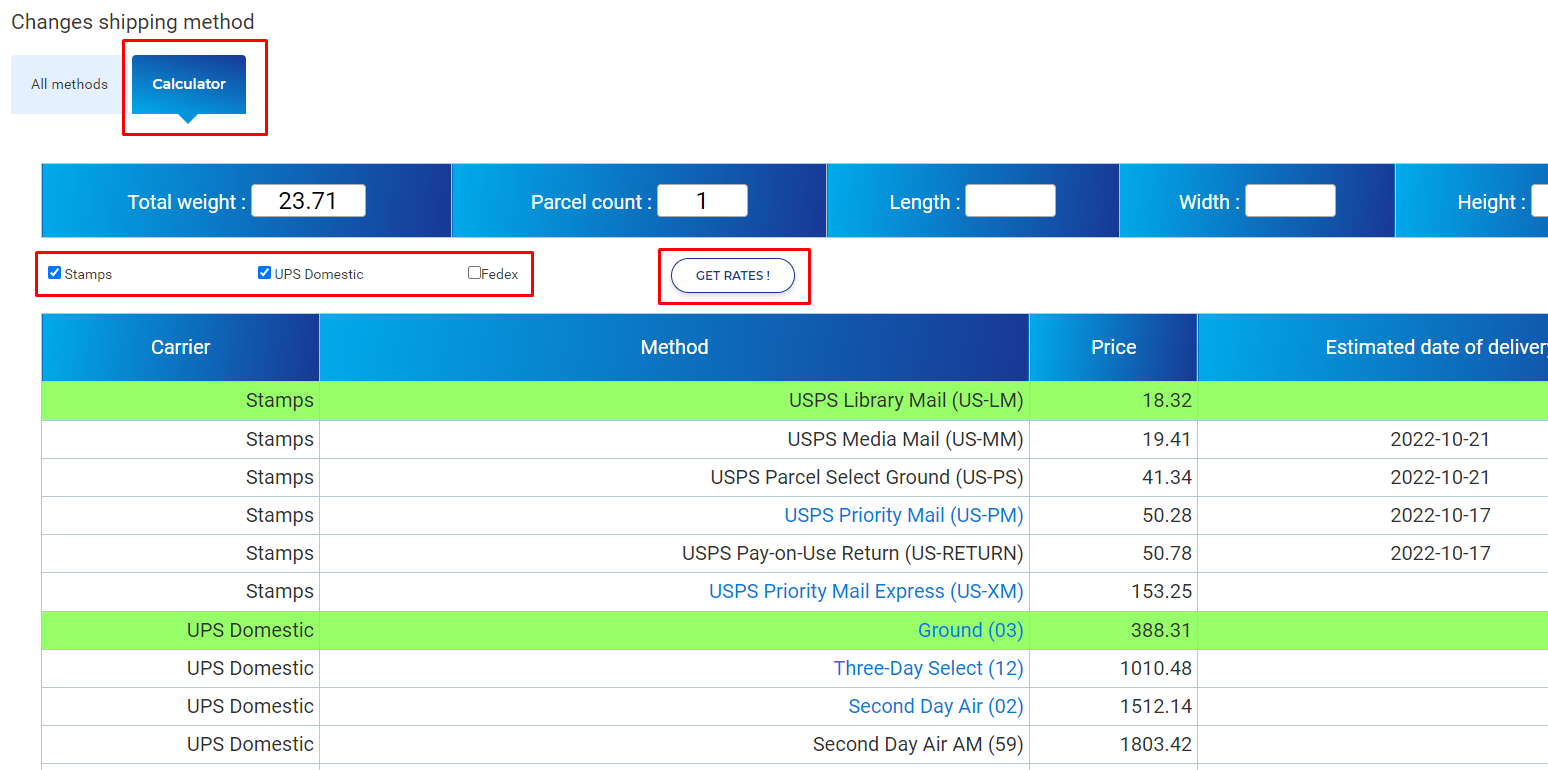Click price 1512.14
Image resolution: width=1548 pixels, height=770 pixels.
click(x=1156, y=706)
